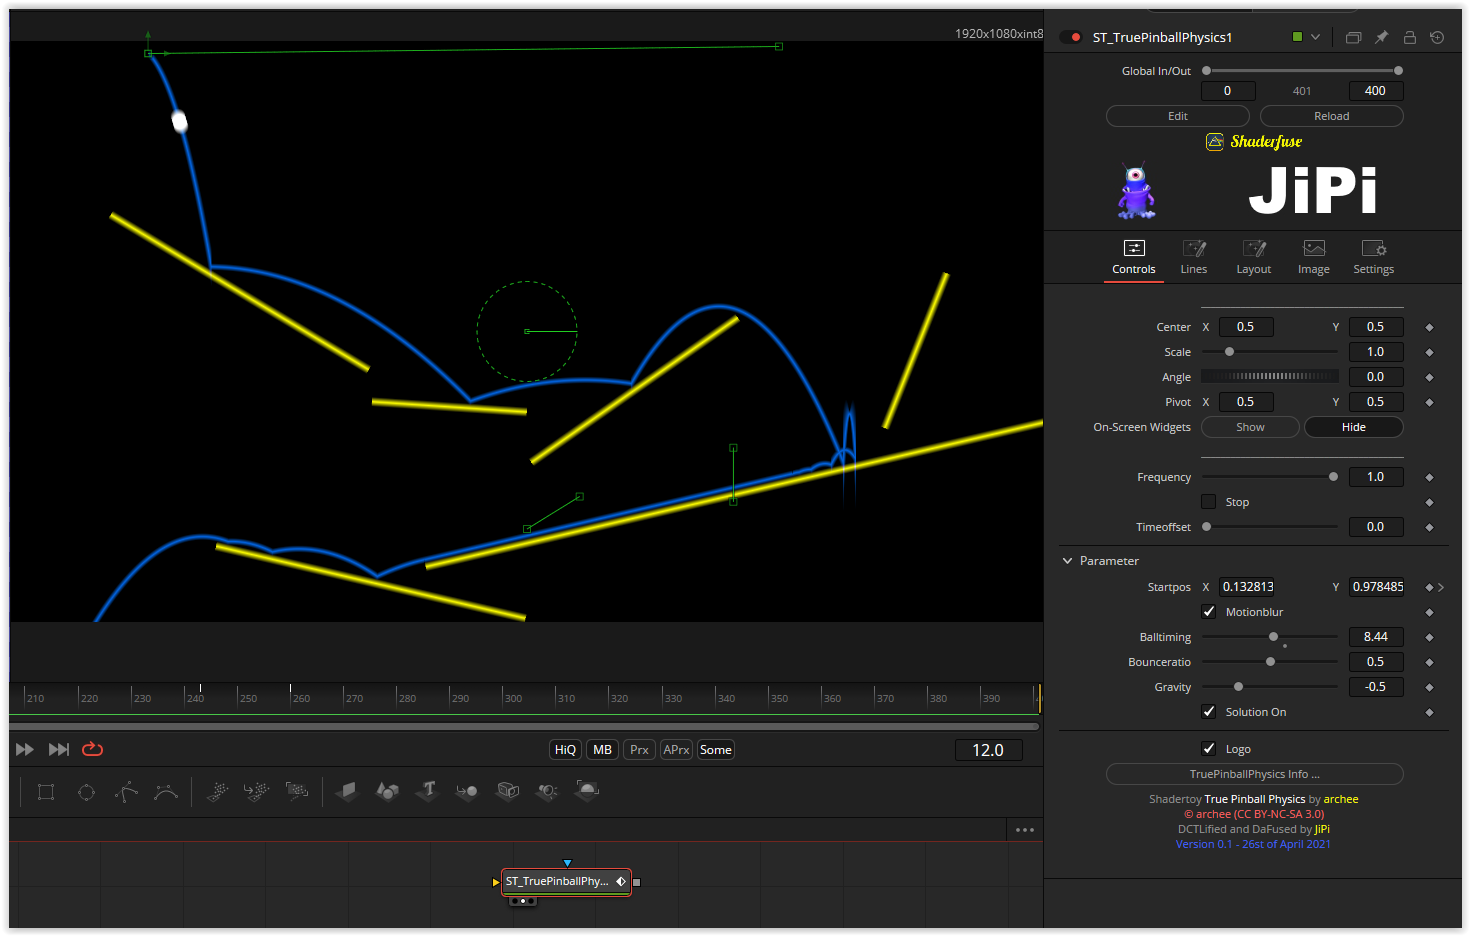Click the Startpos keyframe arrow chevron
This screenshot has width=1470, height=936.
1441,587
